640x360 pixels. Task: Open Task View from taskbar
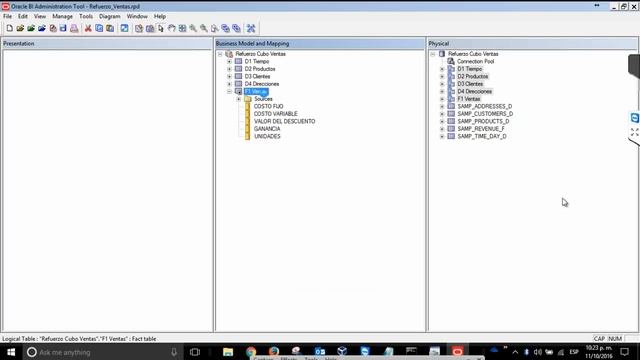point(195,352)
